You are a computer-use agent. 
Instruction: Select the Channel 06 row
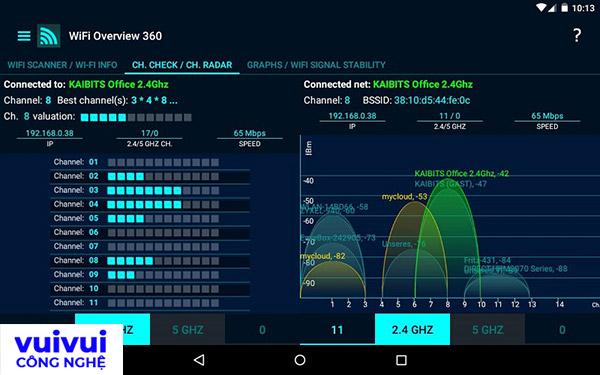(x=150, y=233)
